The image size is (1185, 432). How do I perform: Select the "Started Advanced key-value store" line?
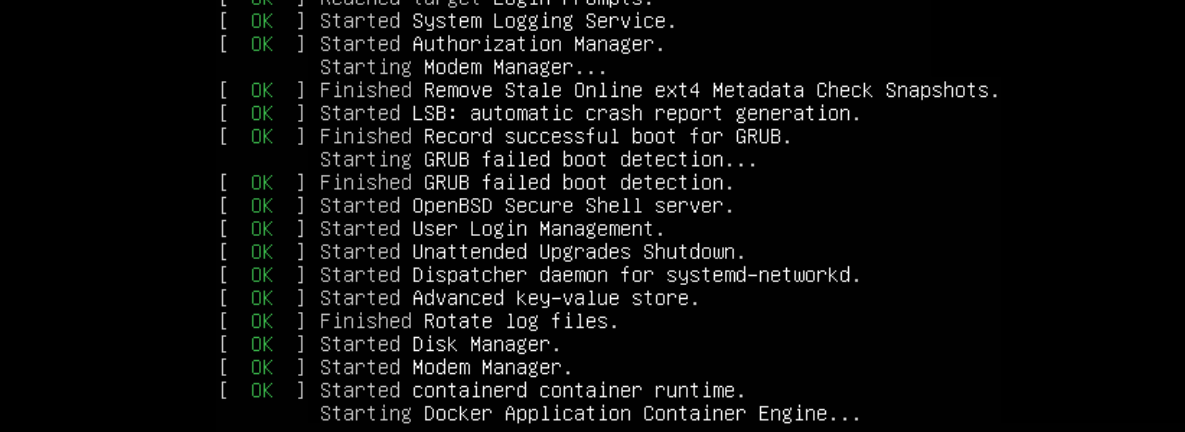(509, 297)
